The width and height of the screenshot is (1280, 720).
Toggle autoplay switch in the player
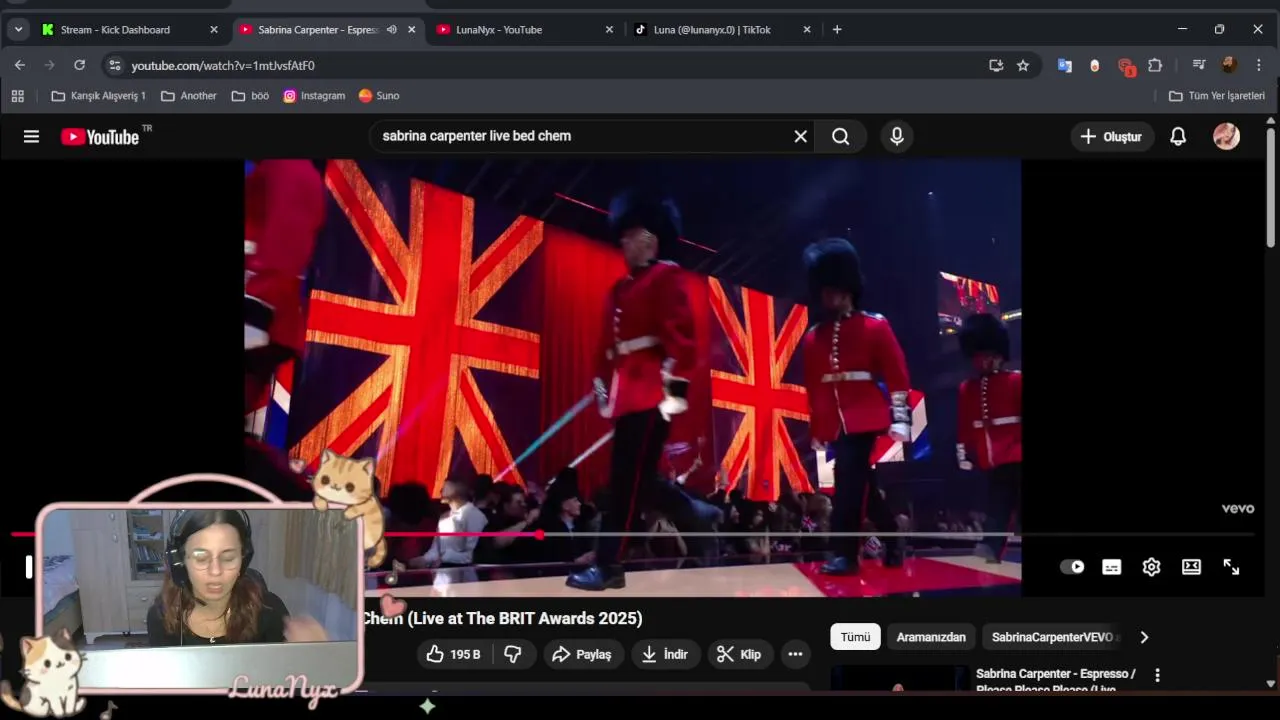pyautogui.click(x=1072, y=567)
